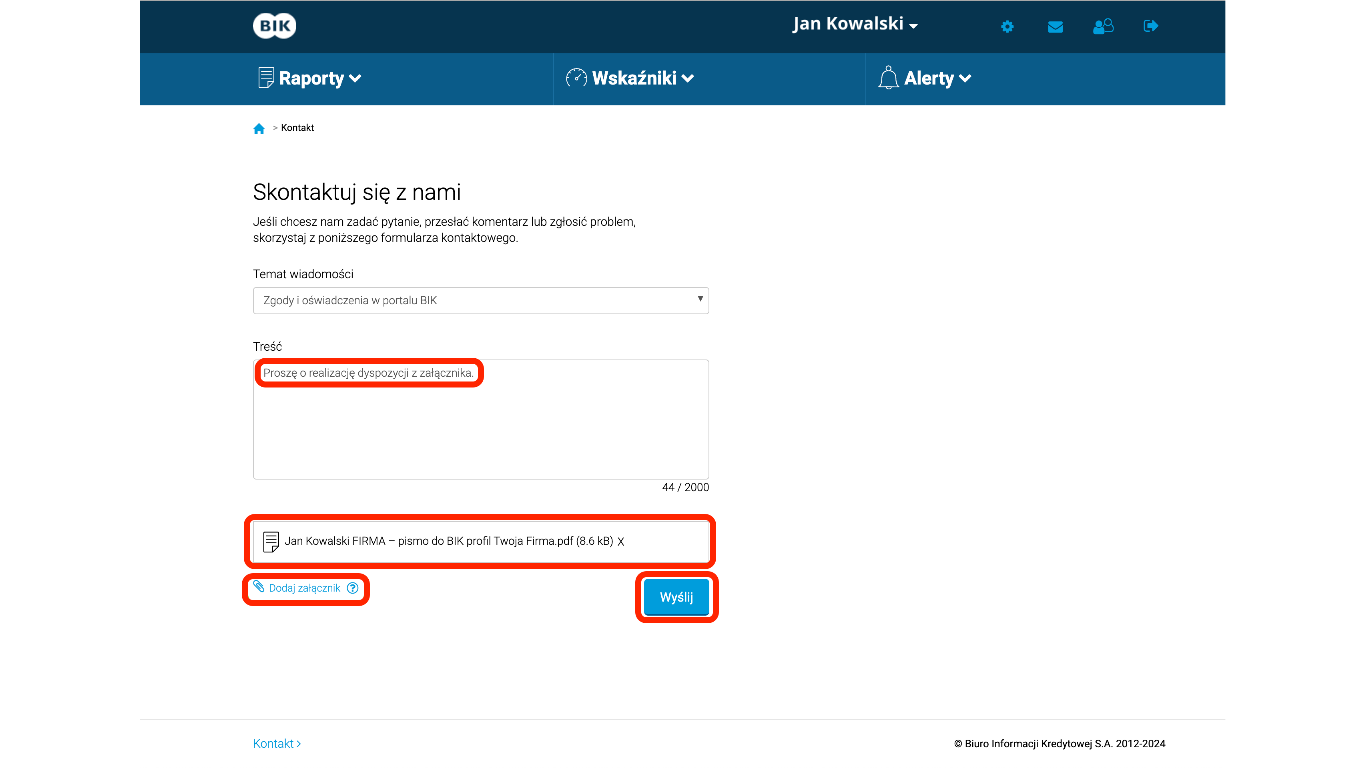Screen dimensions: 1366x768
Task: Click the Kontakt footer link
Action: coord(277,744)
